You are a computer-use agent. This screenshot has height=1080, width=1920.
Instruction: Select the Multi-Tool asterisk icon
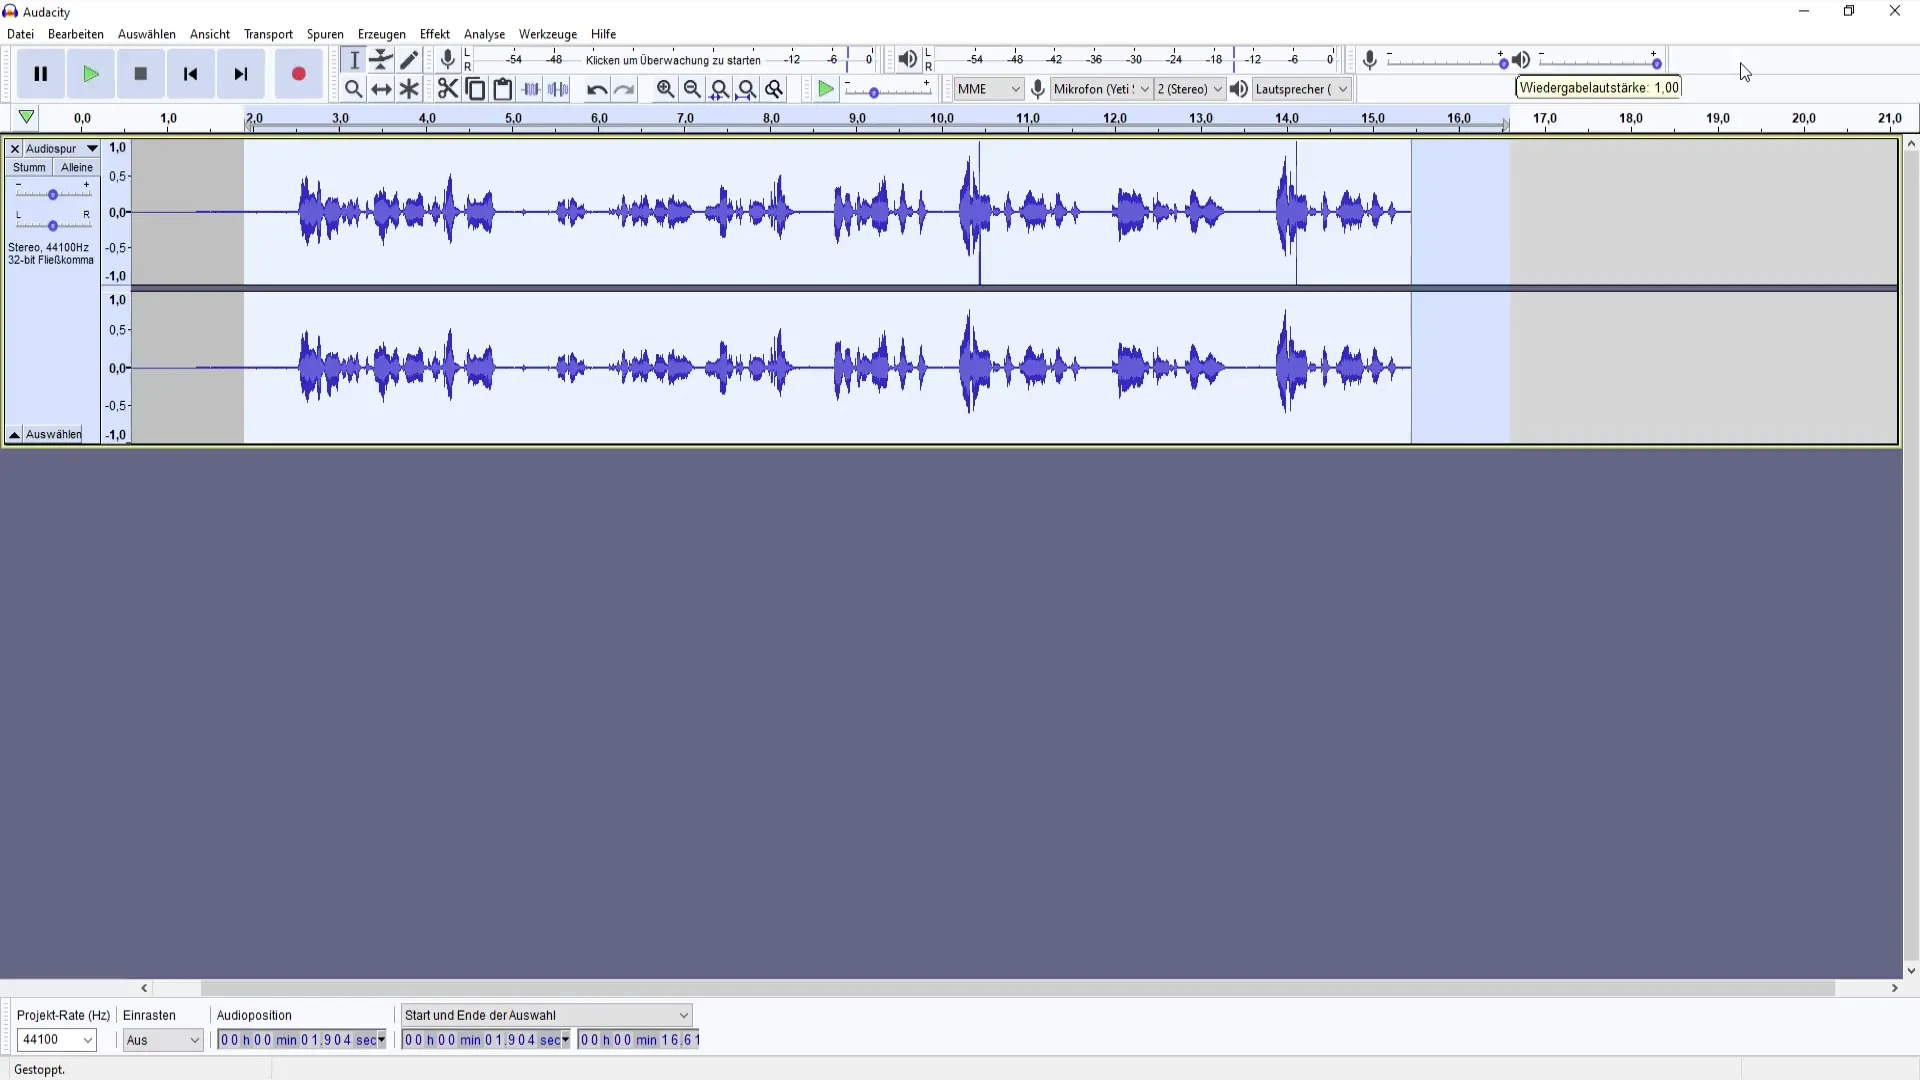click(409, 89)
